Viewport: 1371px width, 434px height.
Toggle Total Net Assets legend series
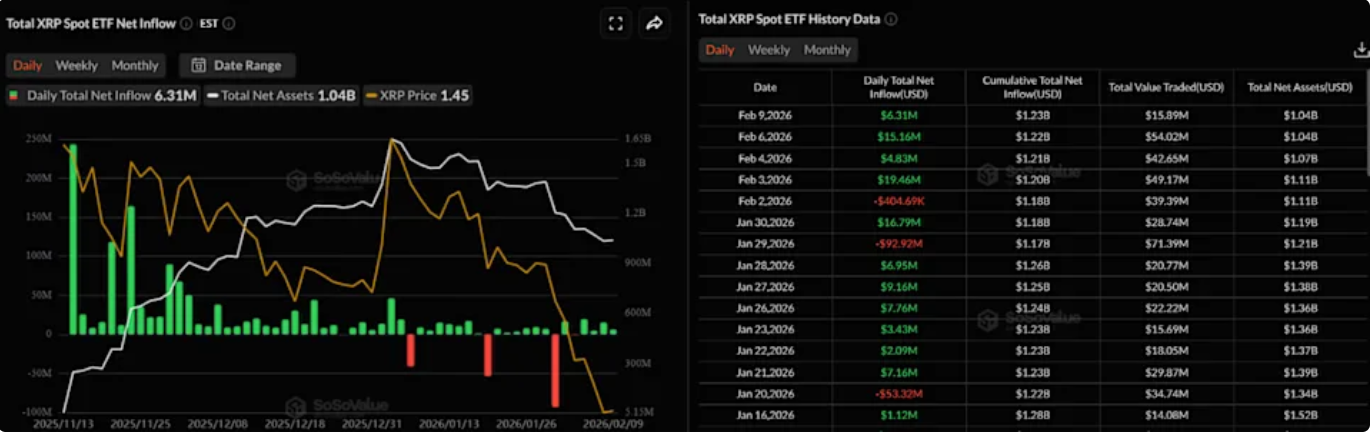click(281, 96)
